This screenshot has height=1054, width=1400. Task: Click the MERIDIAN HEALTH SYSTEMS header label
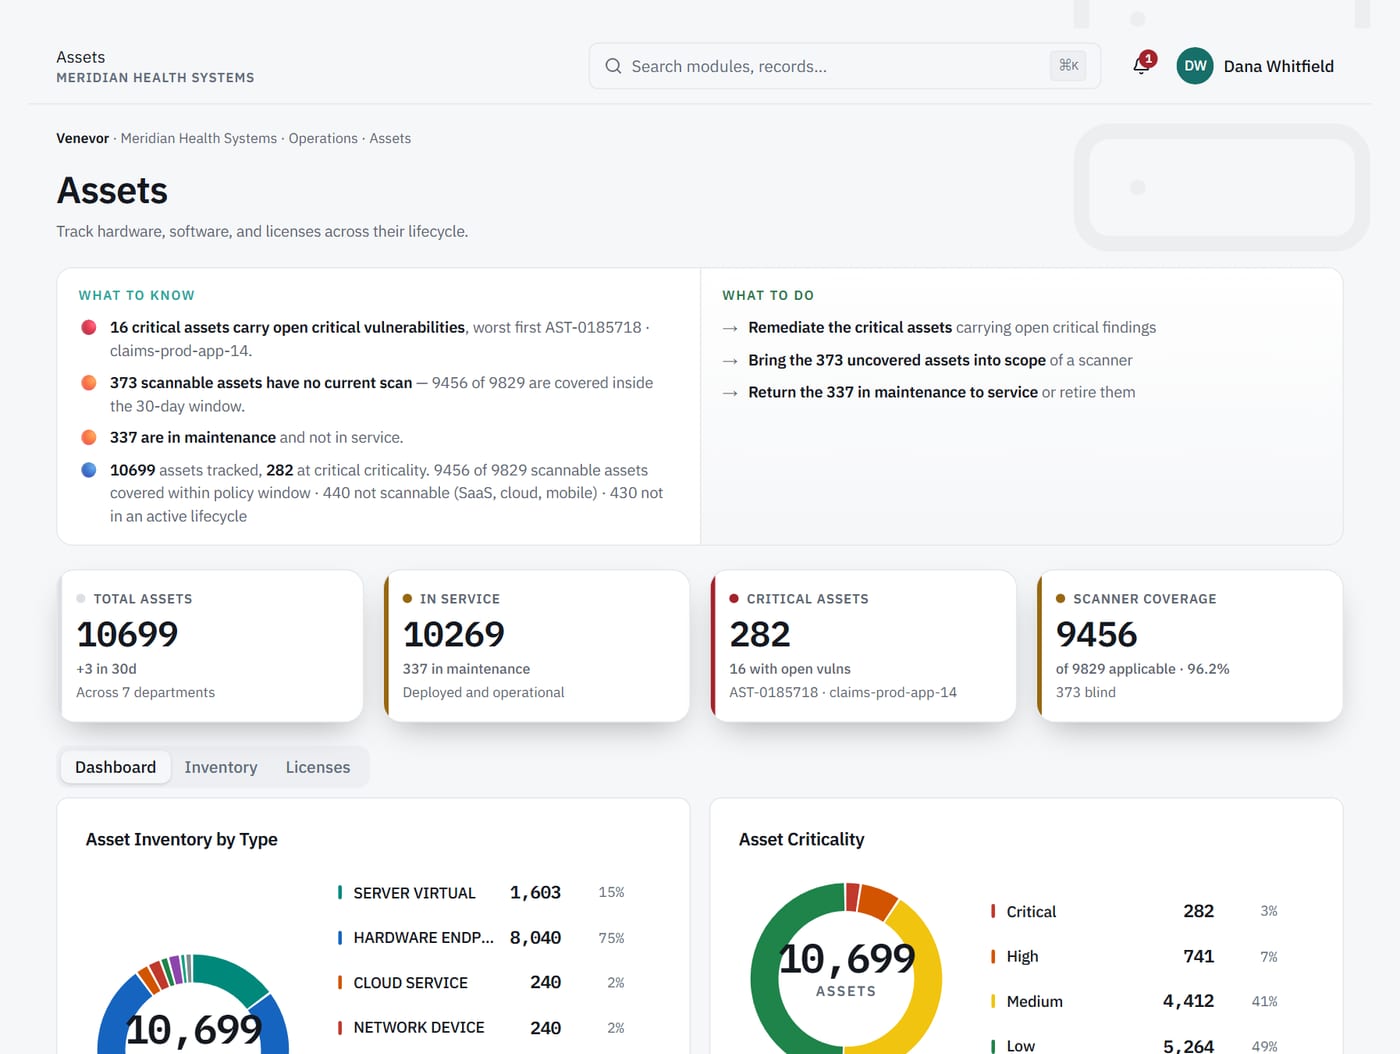pos(155,77)
